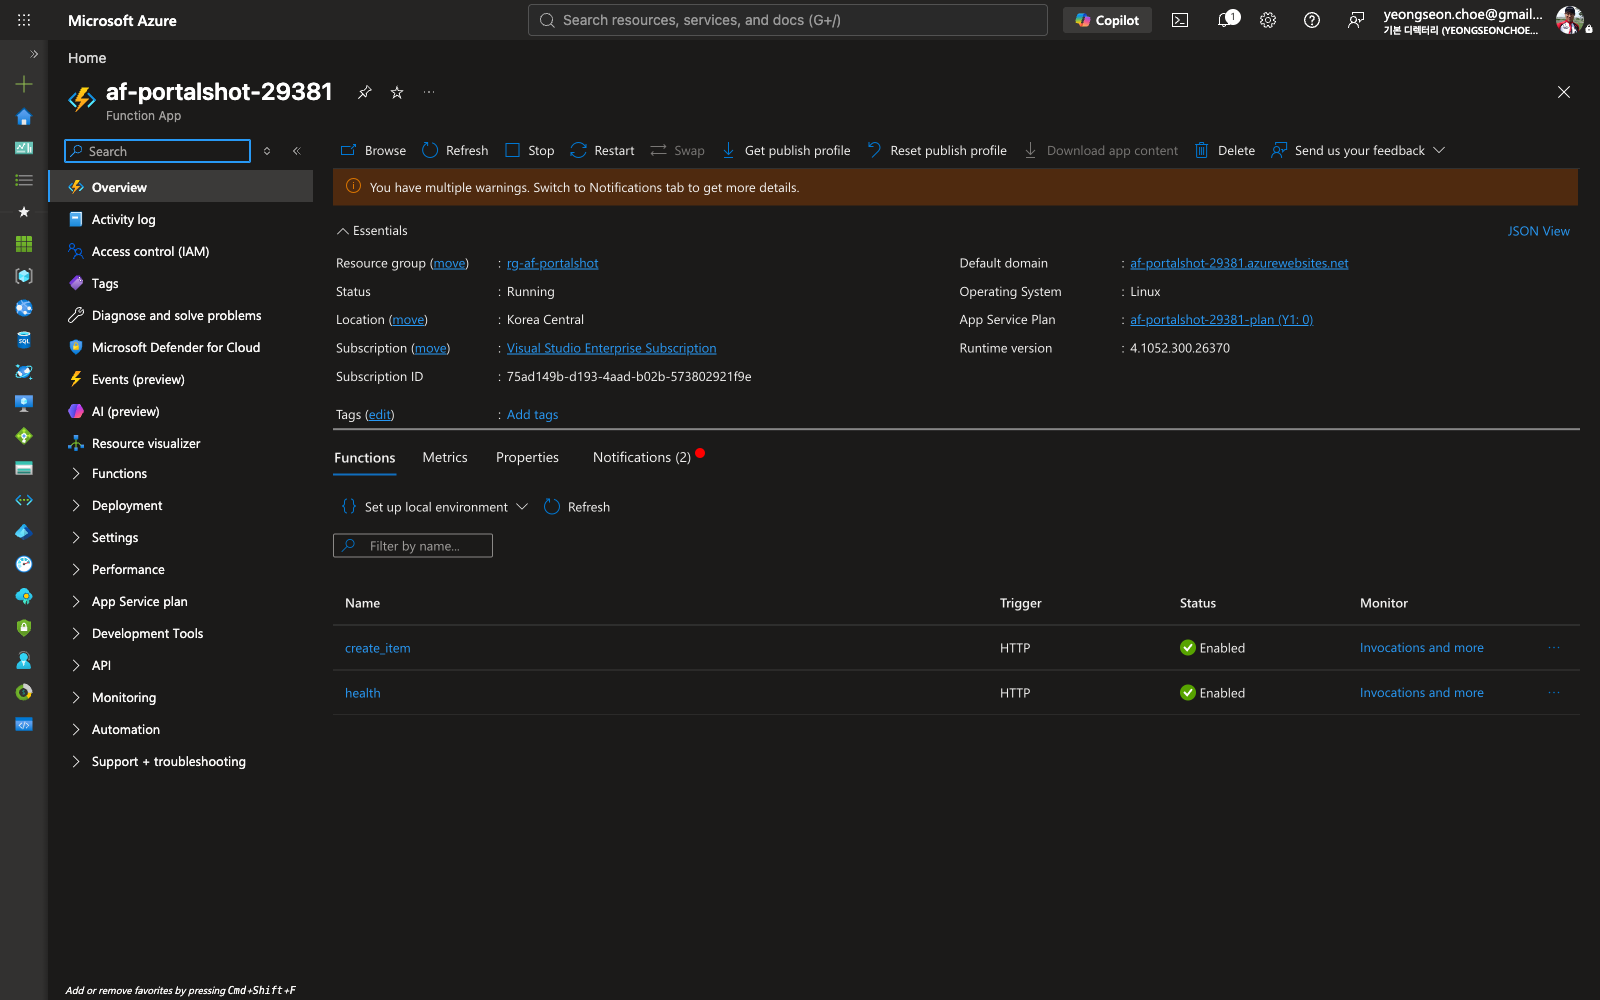This screenshot has width=1600, height=1000.
Task: Collapse the resource menu with double chevron
Action: tap(297, 151)
